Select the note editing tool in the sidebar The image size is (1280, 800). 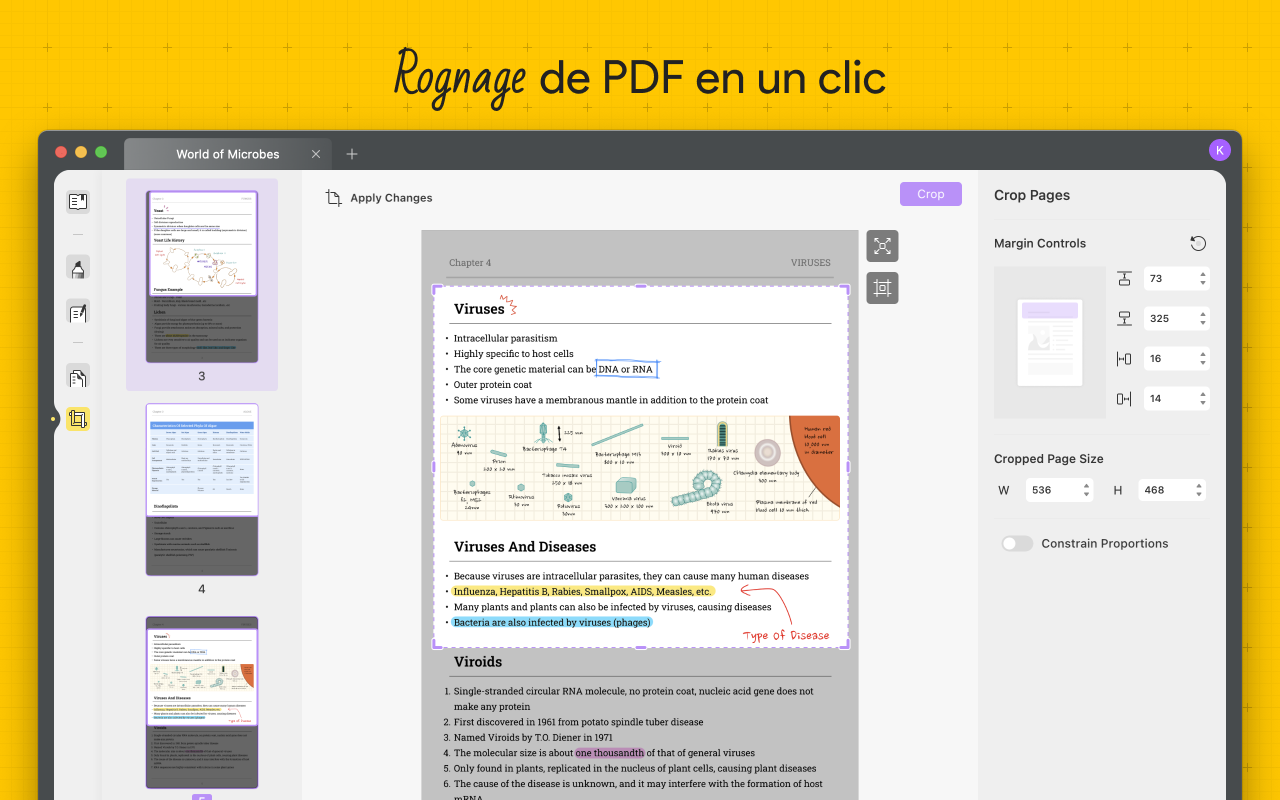(78, 313)
